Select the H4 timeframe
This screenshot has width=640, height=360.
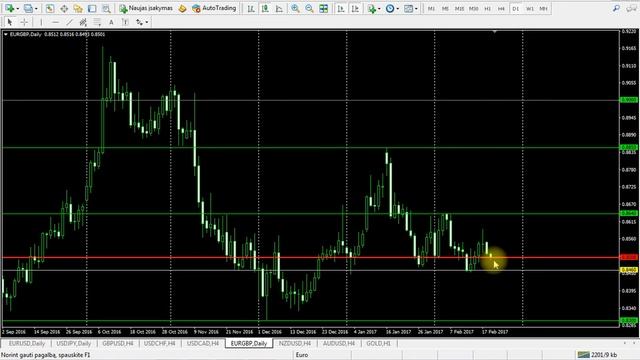pos(501,8)
